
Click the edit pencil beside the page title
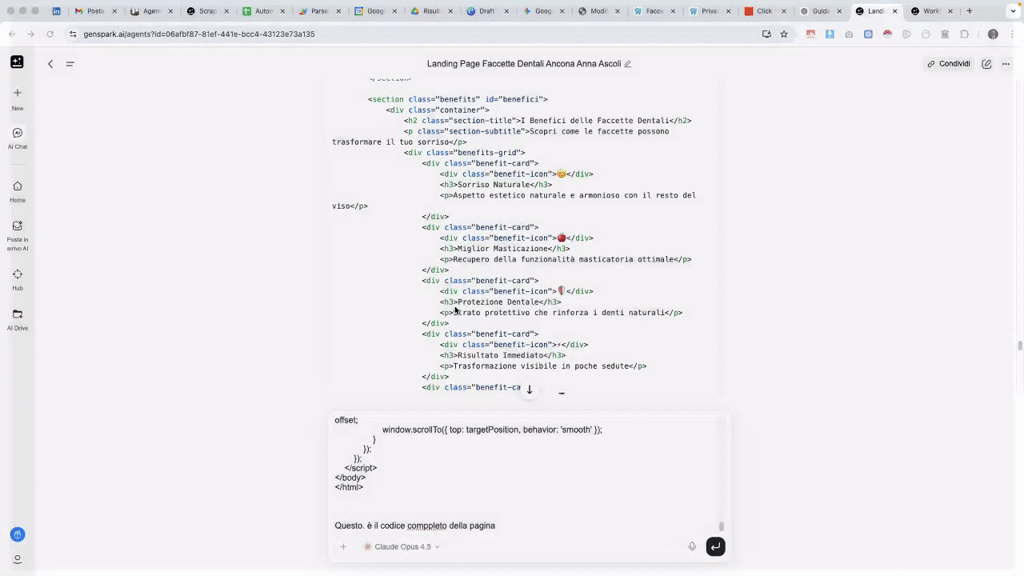(627, 63)
